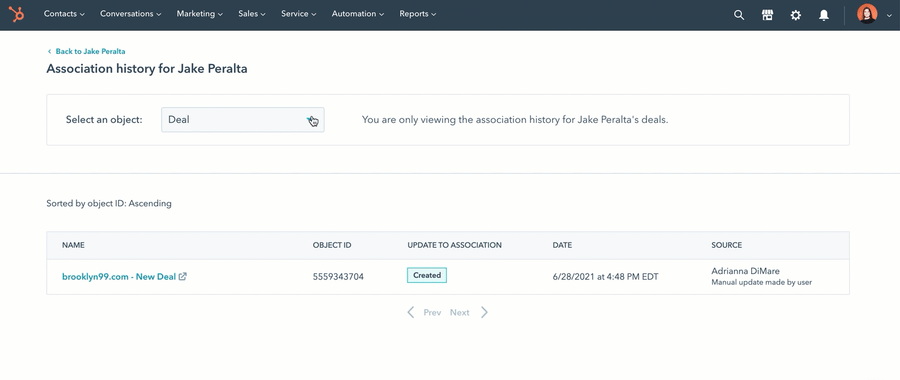Screen dimensions: 900x380
Task: Click the UPDATE TO ASSOCIATION column header
Action: tap(455, 245)
